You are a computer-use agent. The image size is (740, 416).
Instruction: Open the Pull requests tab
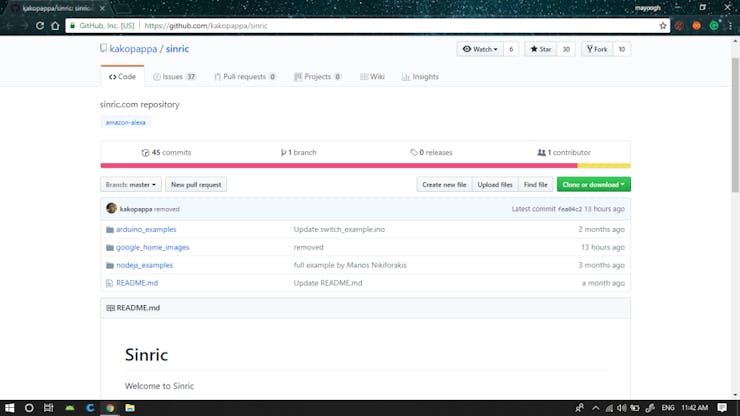click(245, 76)
